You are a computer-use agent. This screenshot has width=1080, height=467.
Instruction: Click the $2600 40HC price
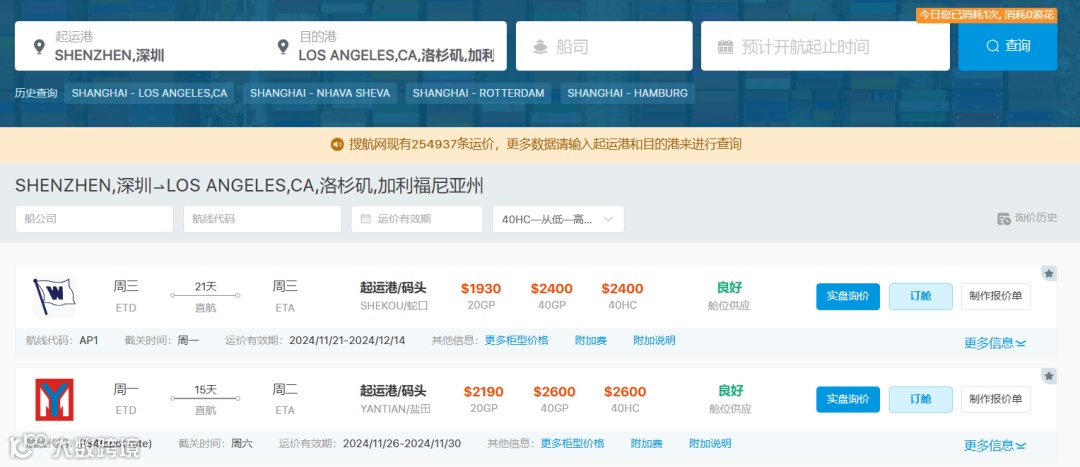[625, 392]
